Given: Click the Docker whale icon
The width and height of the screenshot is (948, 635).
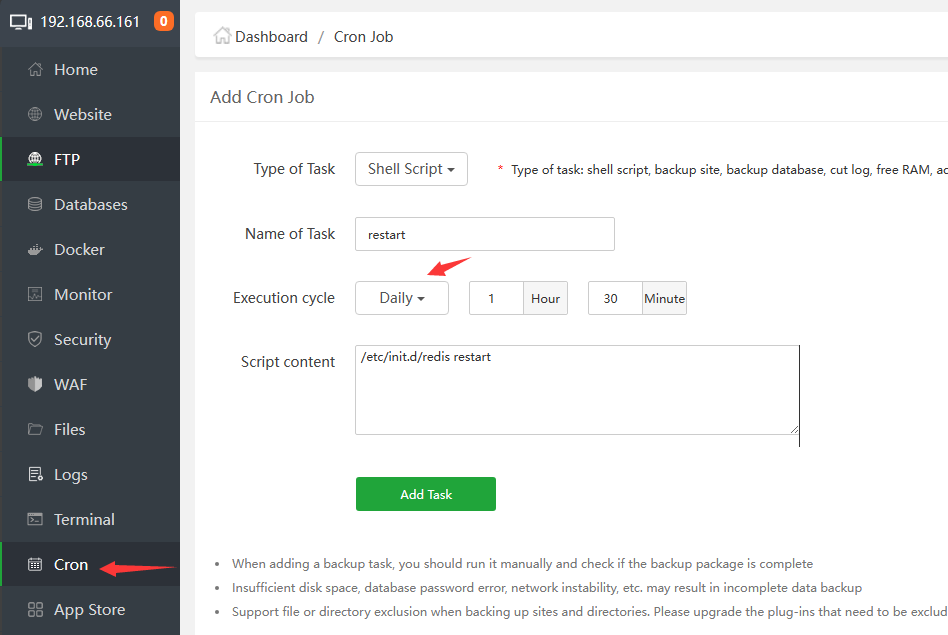Looking at the screenshot, I should coord(35,250).
